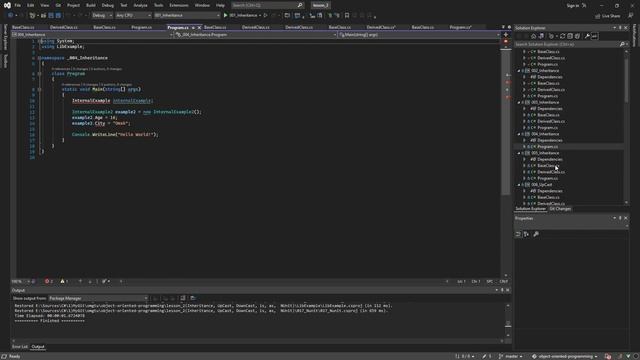This screenshot has height=360, width=640.
Task: Click the Solution Explorer collapse all icon
Action: pos(570,36)
